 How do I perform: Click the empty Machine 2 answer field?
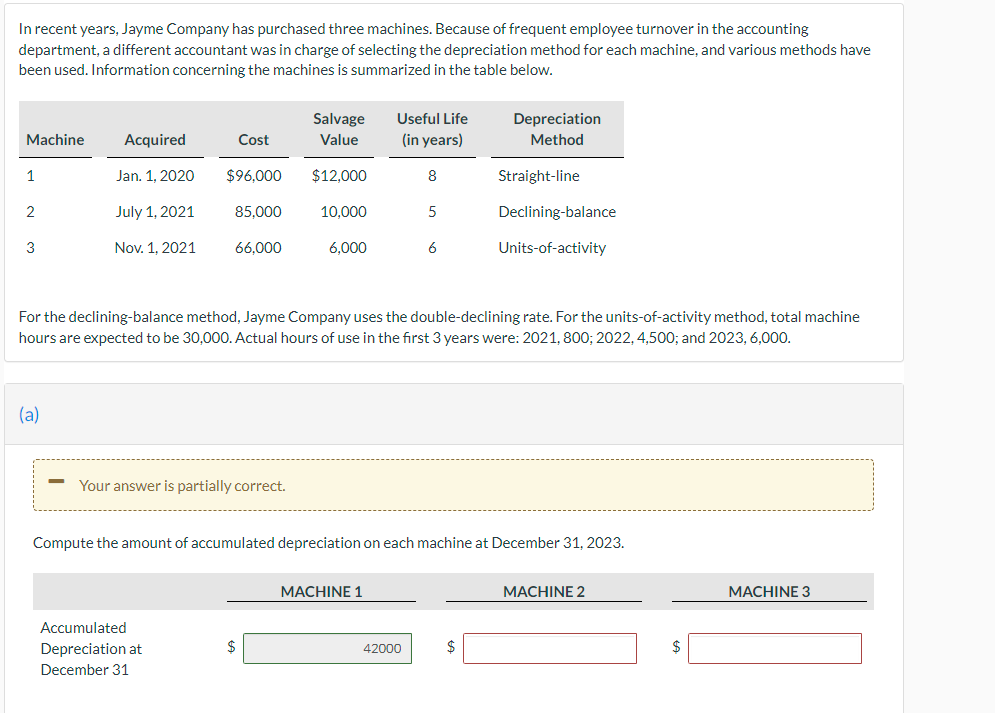click(x=550, y=648)
